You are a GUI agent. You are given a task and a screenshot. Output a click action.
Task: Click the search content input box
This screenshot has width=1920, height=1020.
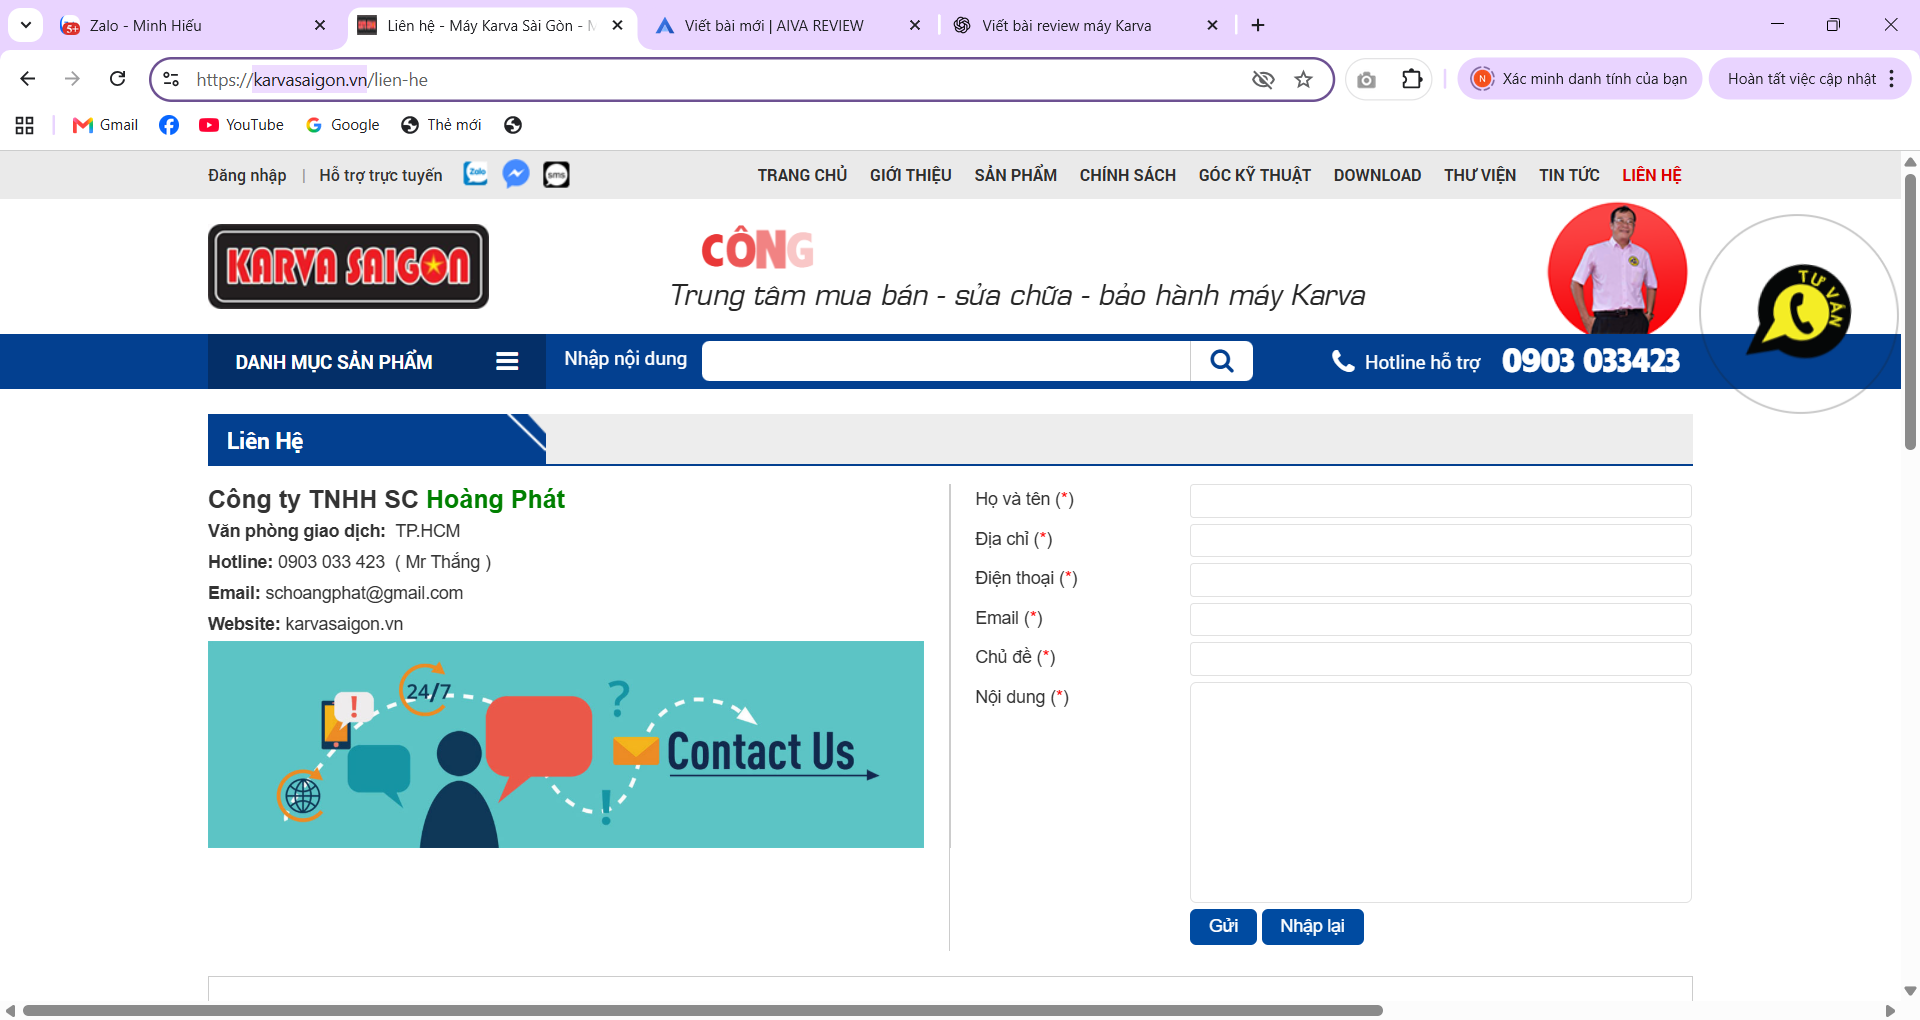tap(946, 361)
